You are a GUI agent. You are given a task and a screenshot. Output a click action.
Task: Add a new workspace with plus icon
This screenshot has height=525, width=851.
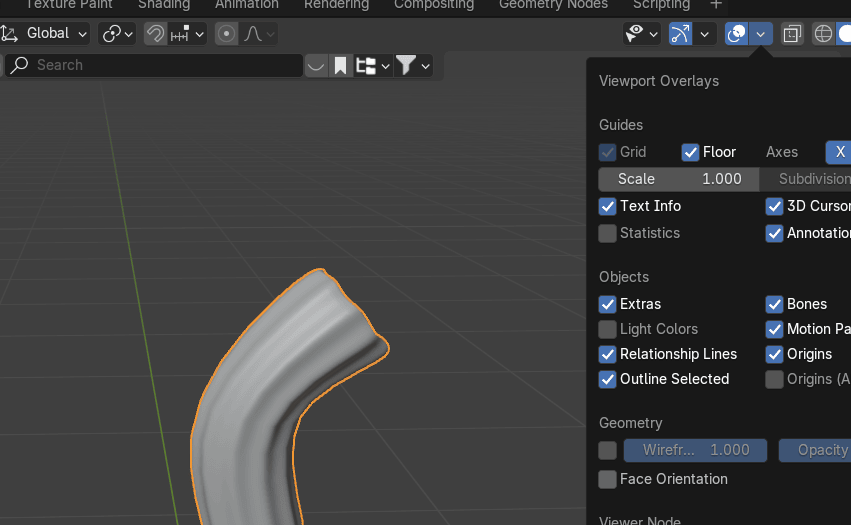tap(716, 5)
